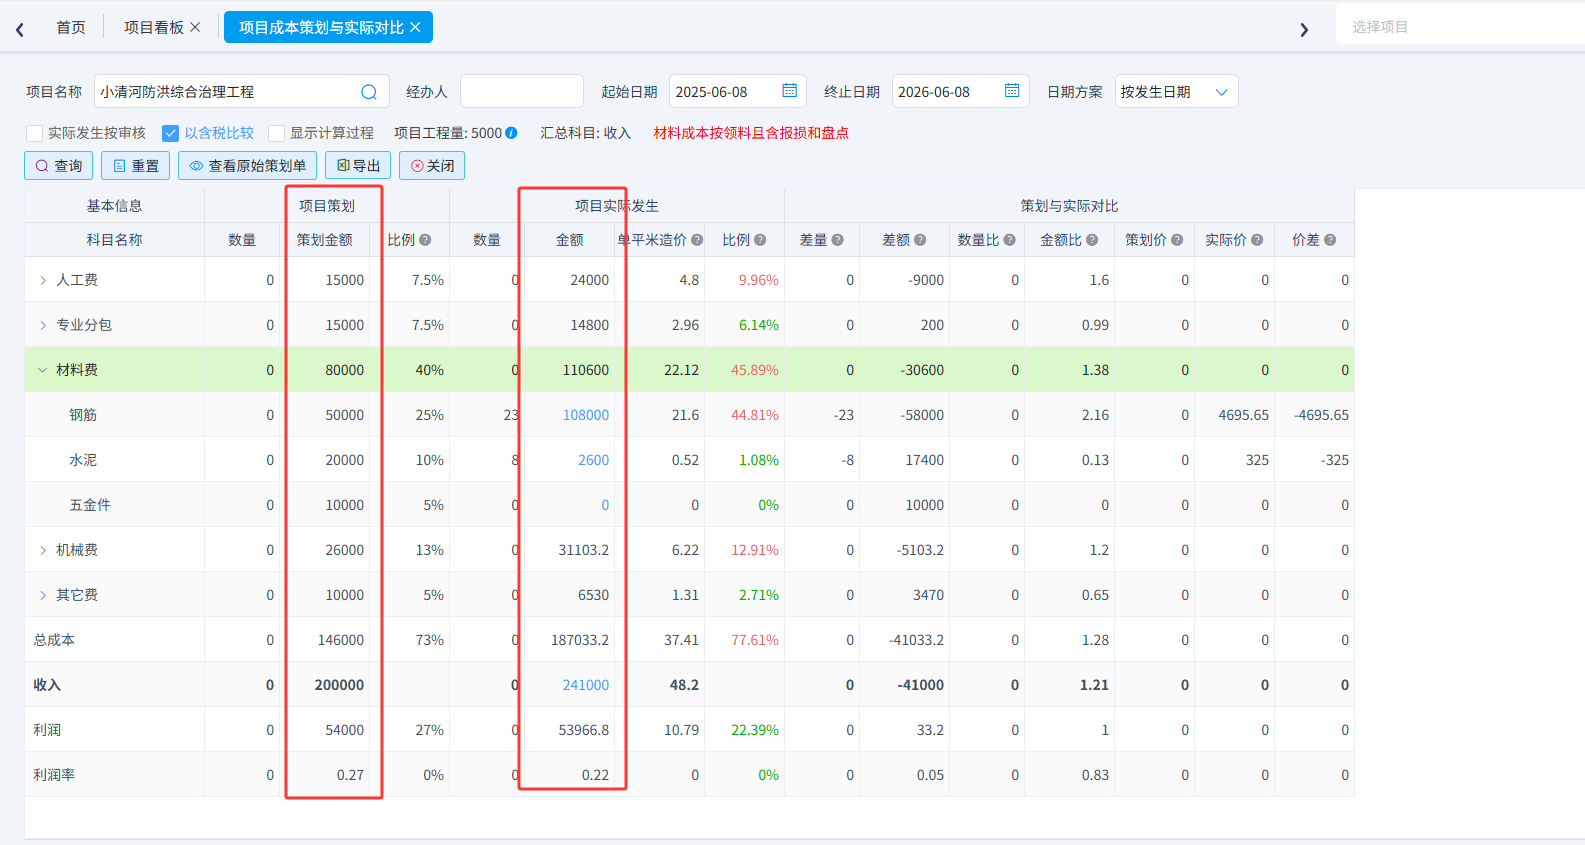Expand the 人工费 row
1585x845 pixels.
coord(43,280)
